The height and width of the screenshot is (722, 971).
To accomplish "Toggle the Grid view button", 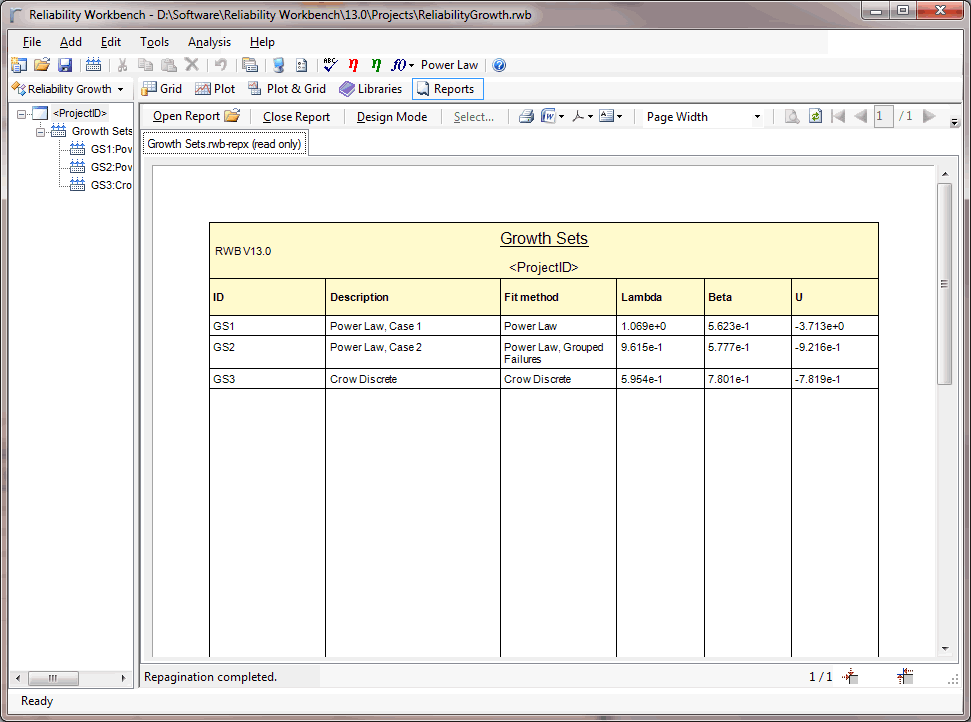I will coord(162,89).
